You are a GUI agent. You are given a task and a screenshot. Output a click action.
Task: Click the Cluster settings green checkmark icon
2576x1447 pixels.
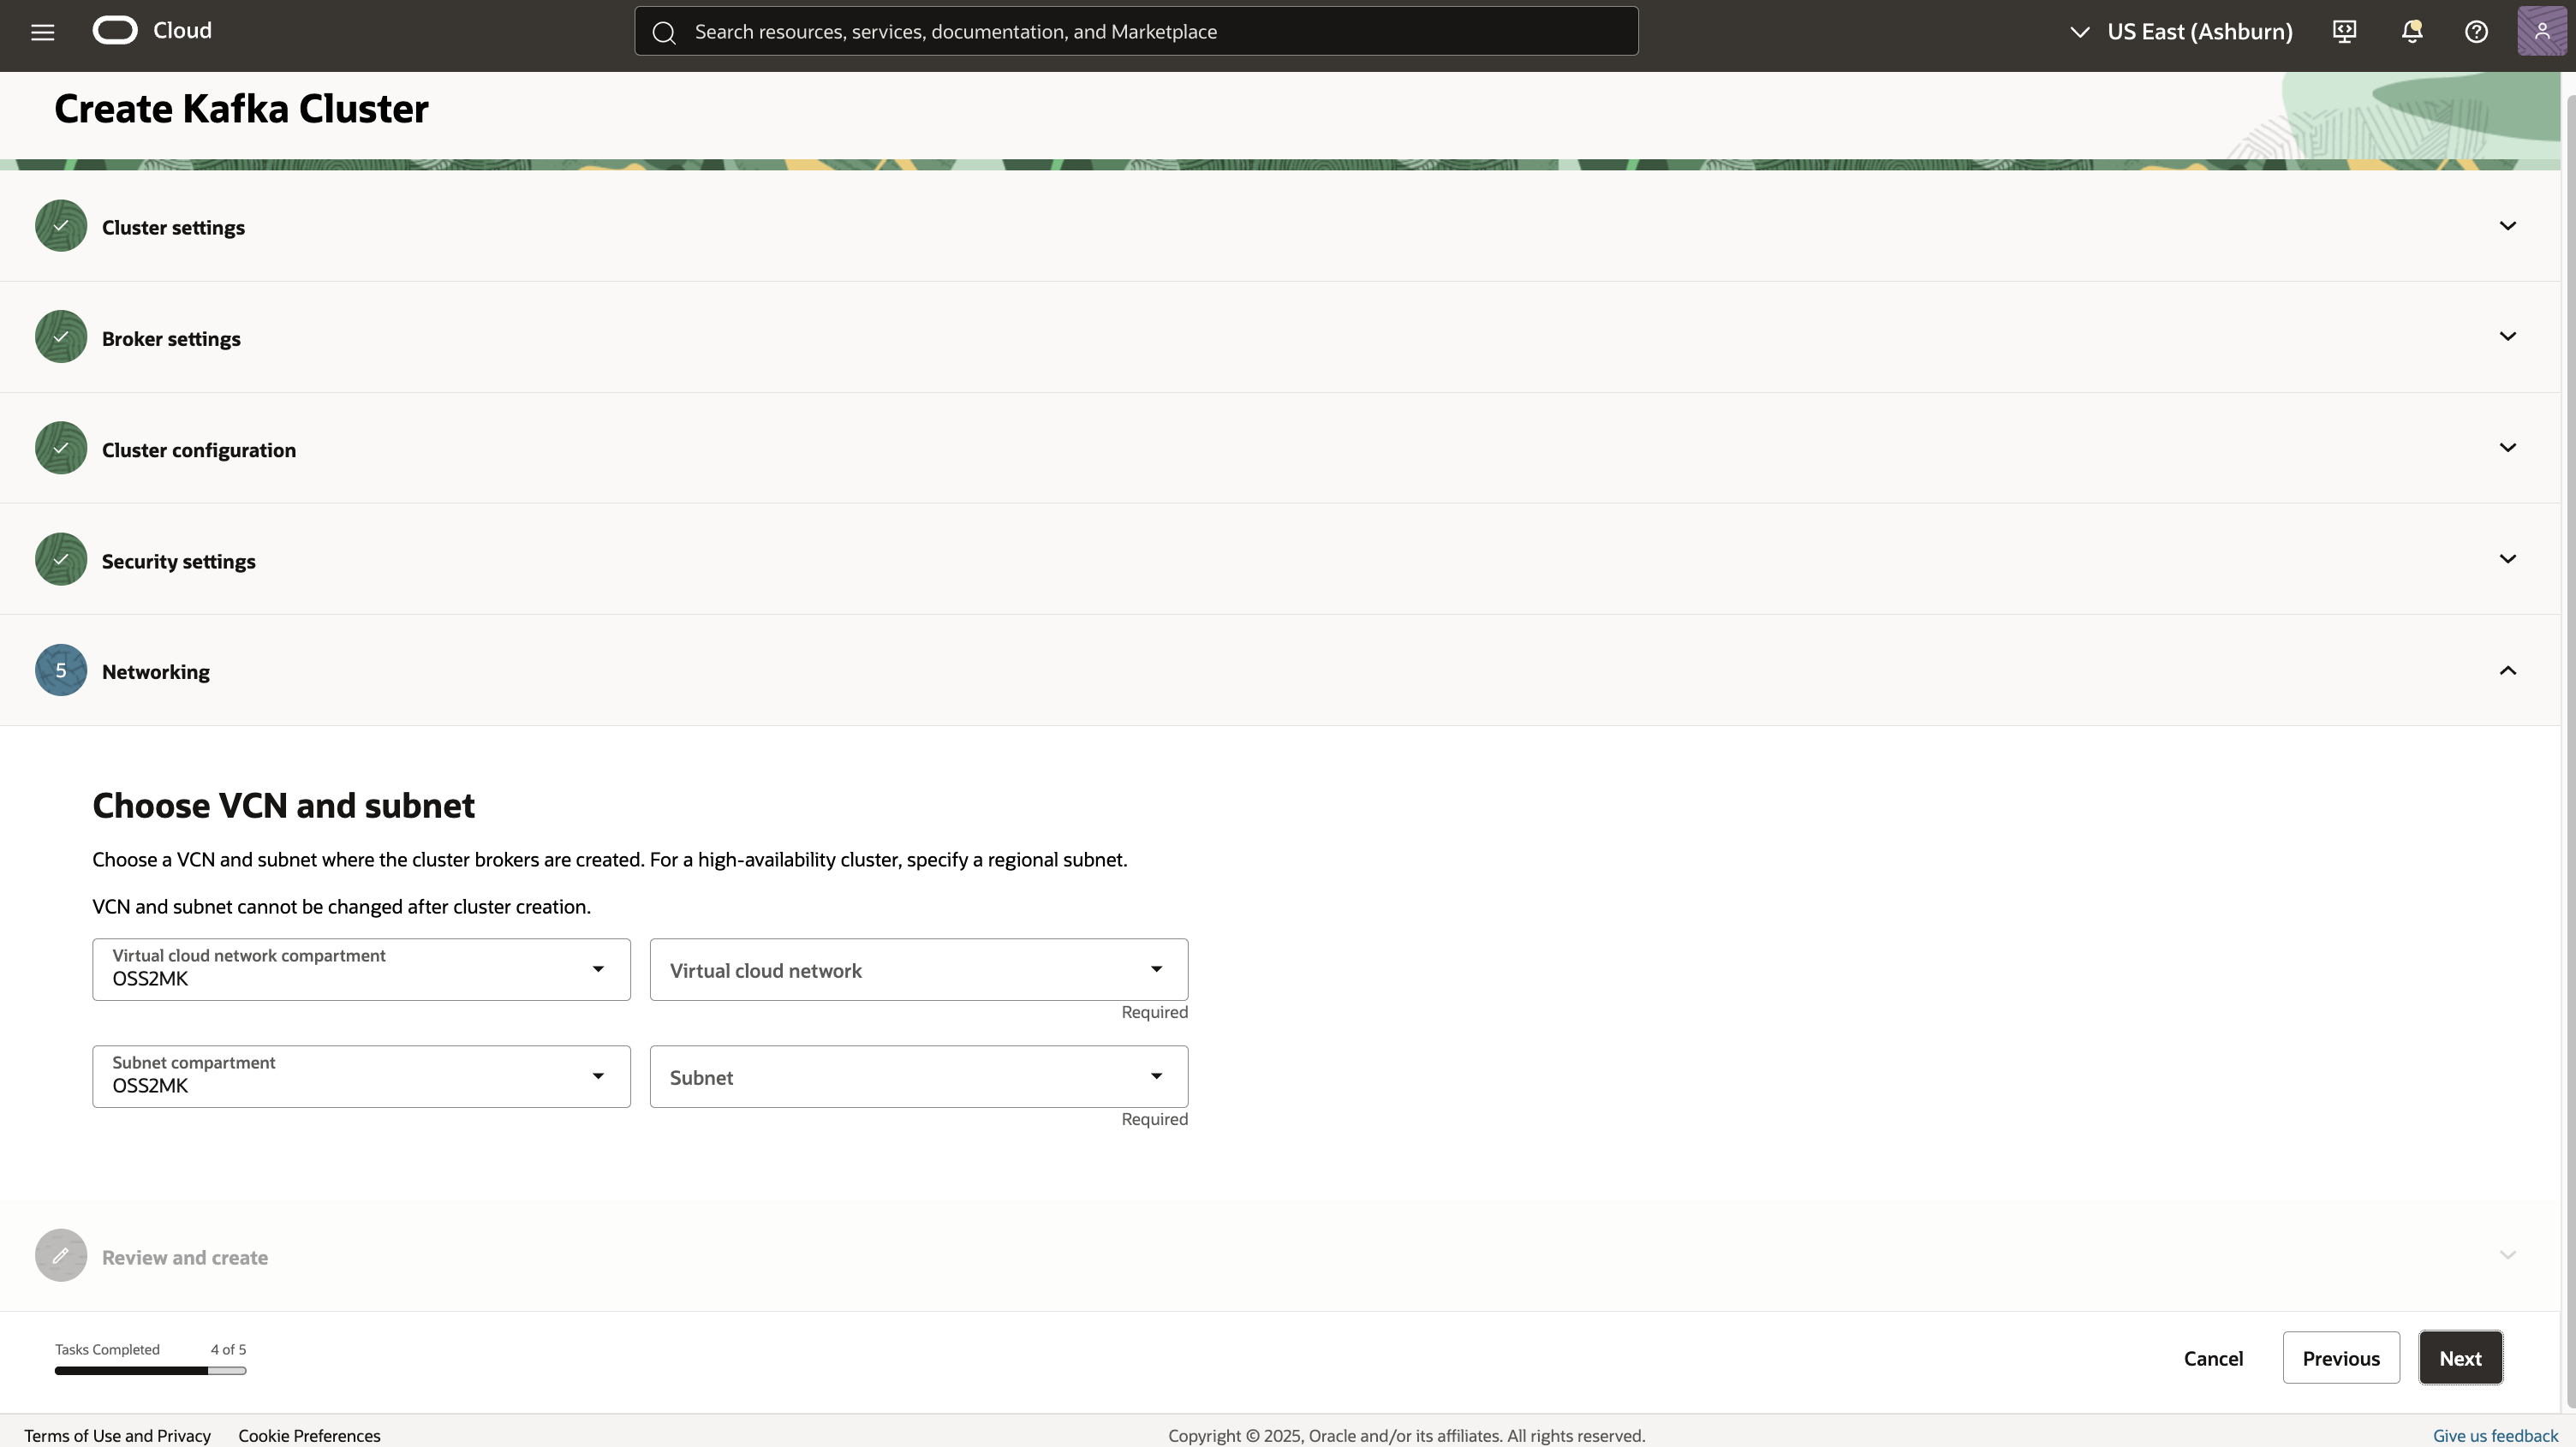coord(61,226)
